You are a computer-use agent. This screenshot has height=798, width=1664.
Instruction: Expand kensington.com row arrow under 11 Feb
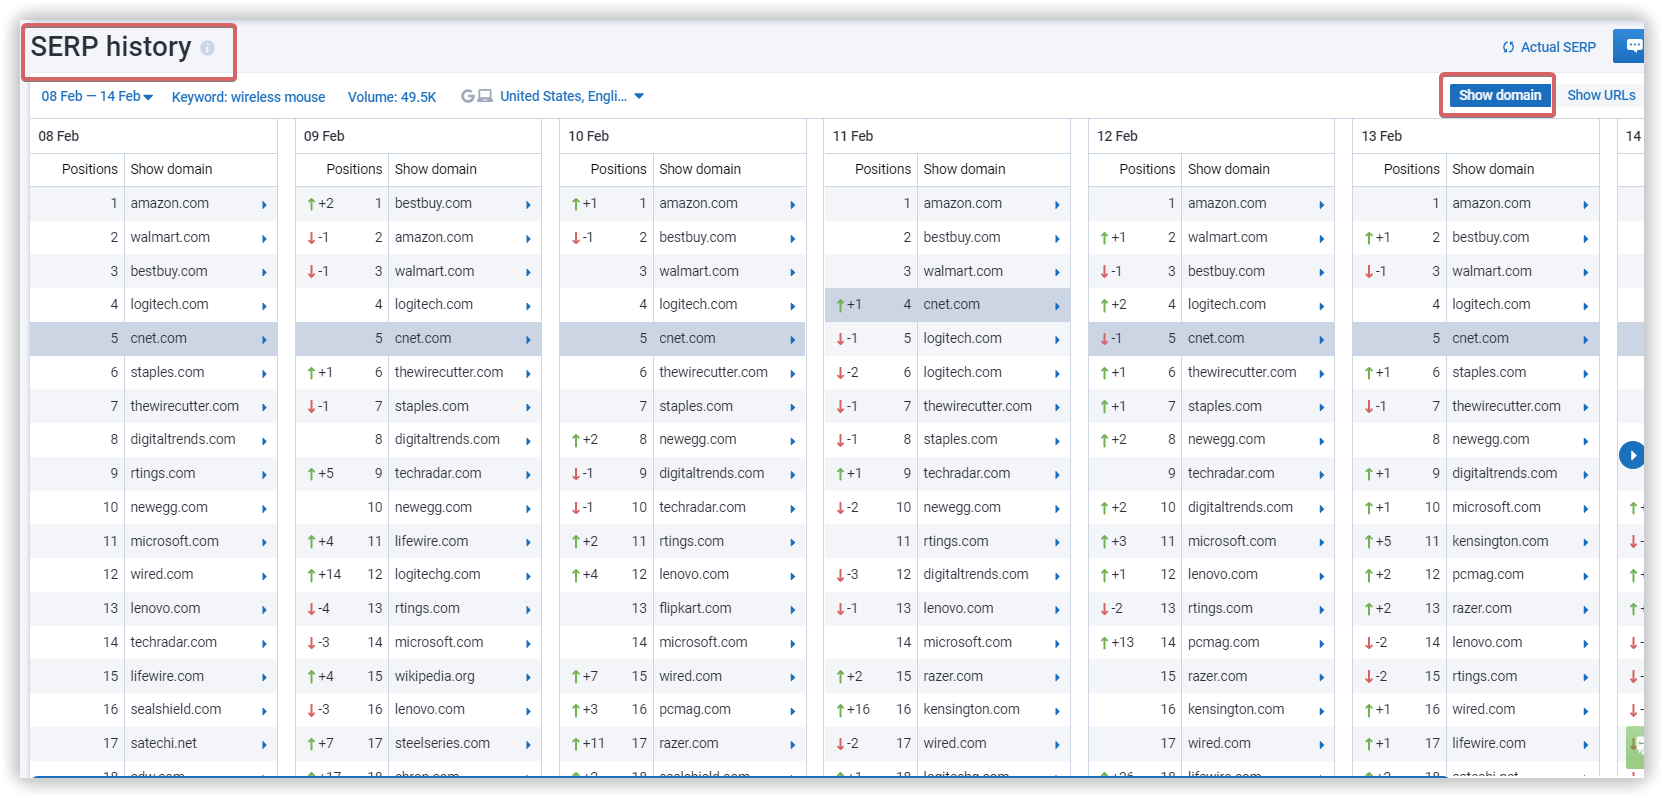tap(1057, 711)
